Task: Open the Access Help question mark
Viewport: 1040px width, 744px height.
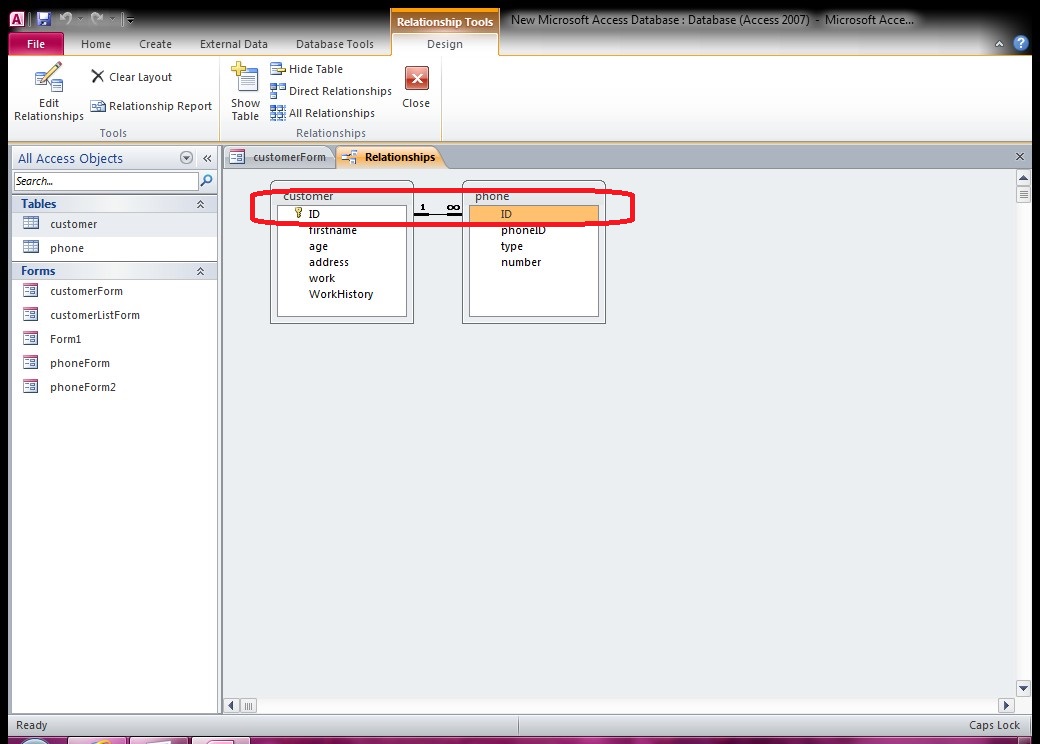Action: (x=1021, y=44)
